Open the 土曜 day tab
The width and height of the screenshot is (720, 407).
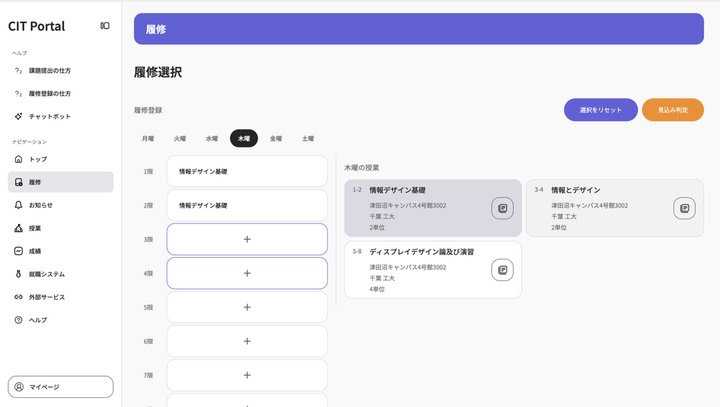click(x=308, y=139)
